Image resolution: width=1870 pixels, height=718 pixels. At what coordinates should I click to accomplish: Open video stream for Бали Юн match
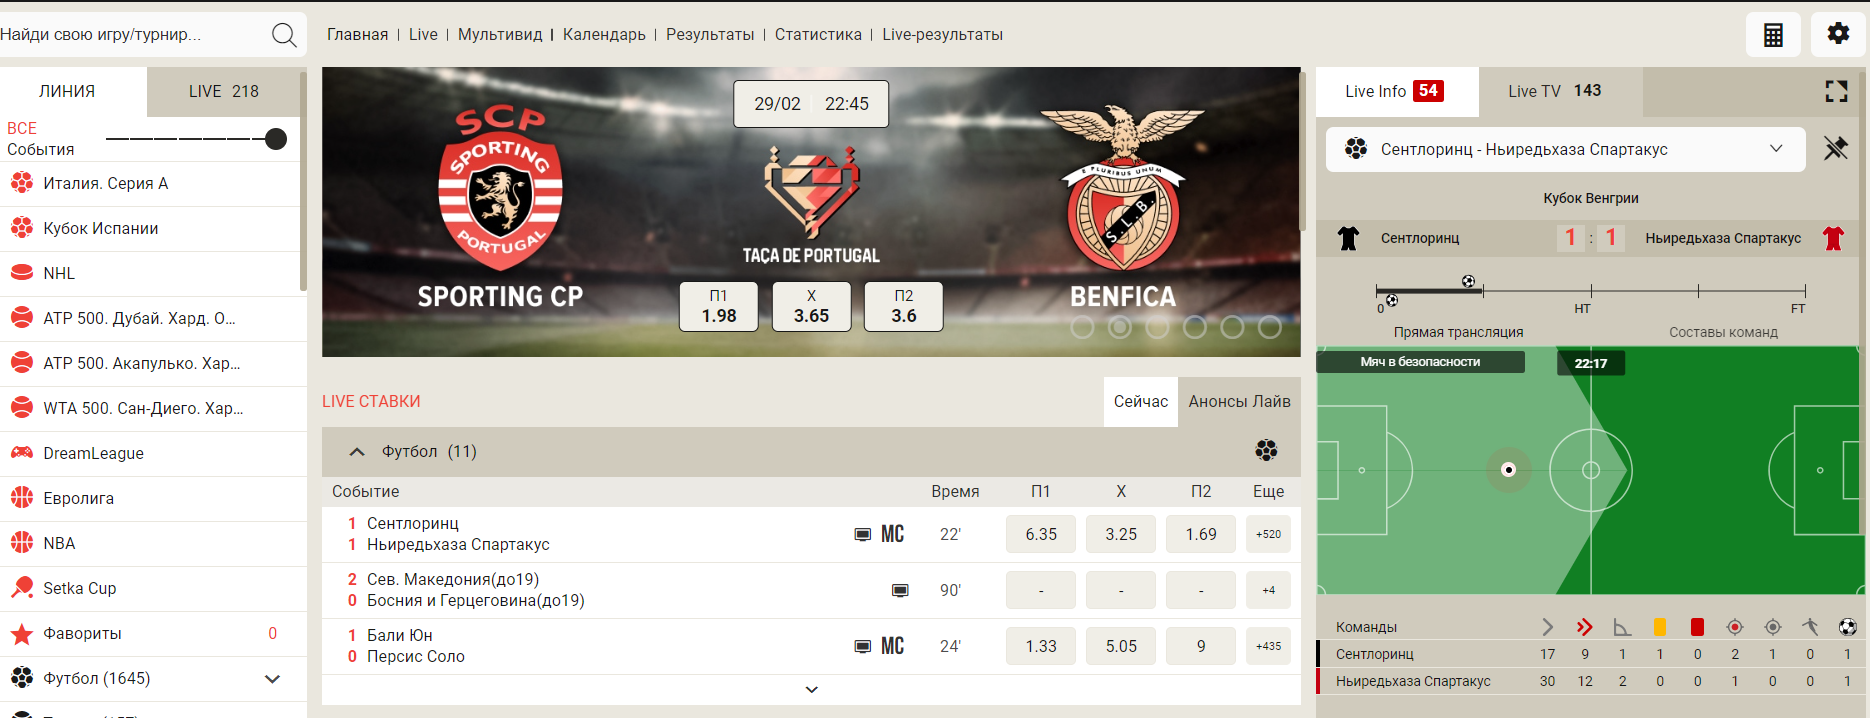[x=862, y=646]
